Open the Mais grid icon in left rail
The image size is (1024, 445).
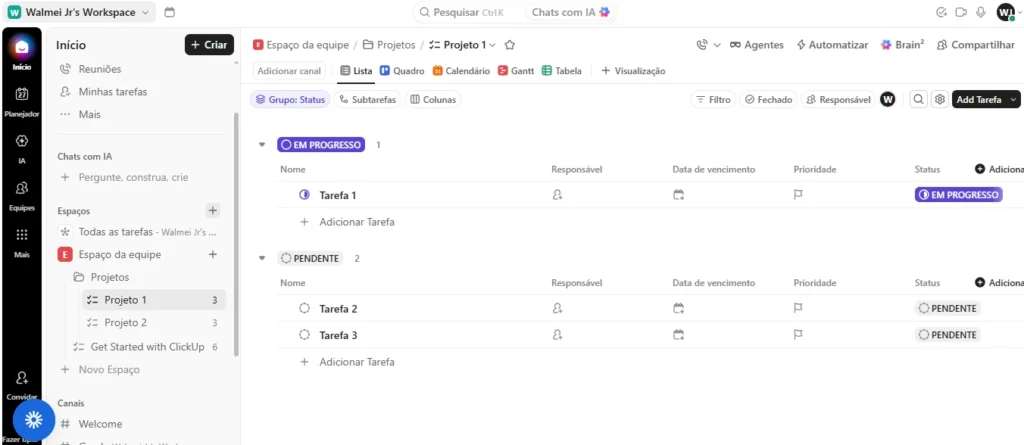[x=22, y=235]
